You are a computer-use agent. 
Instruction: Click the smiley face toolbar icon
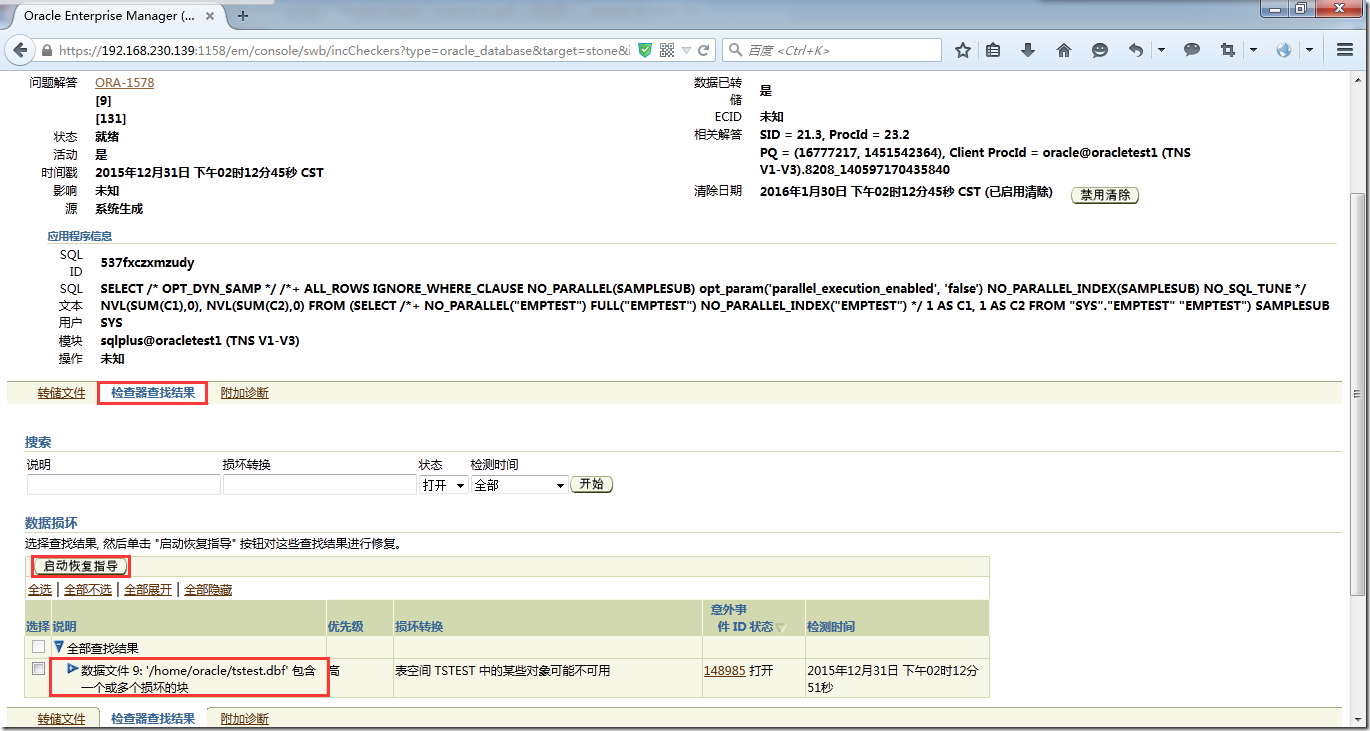[1100, 50]
